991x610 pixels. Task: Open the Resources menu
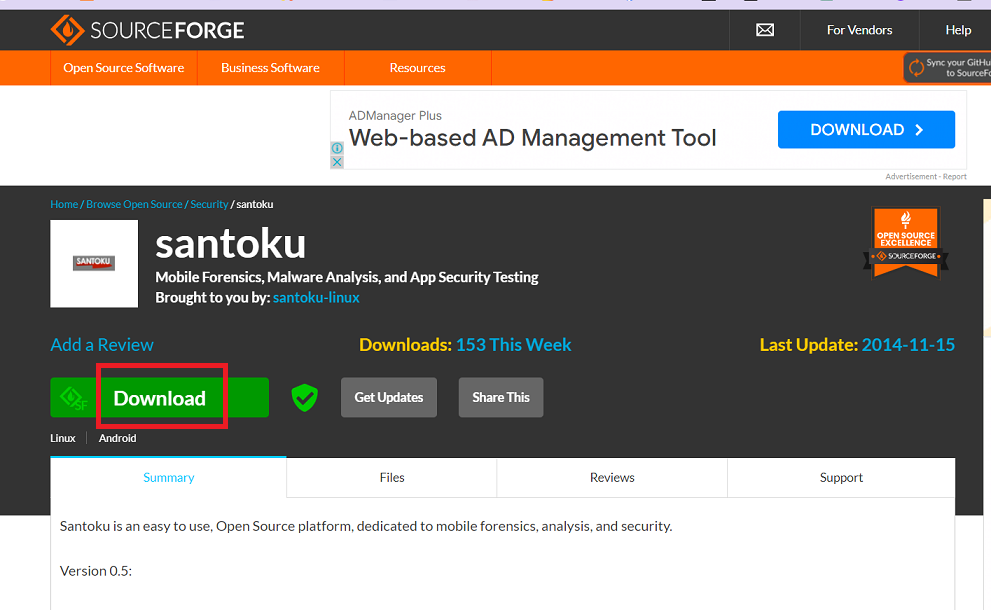[x=418, y=68]
